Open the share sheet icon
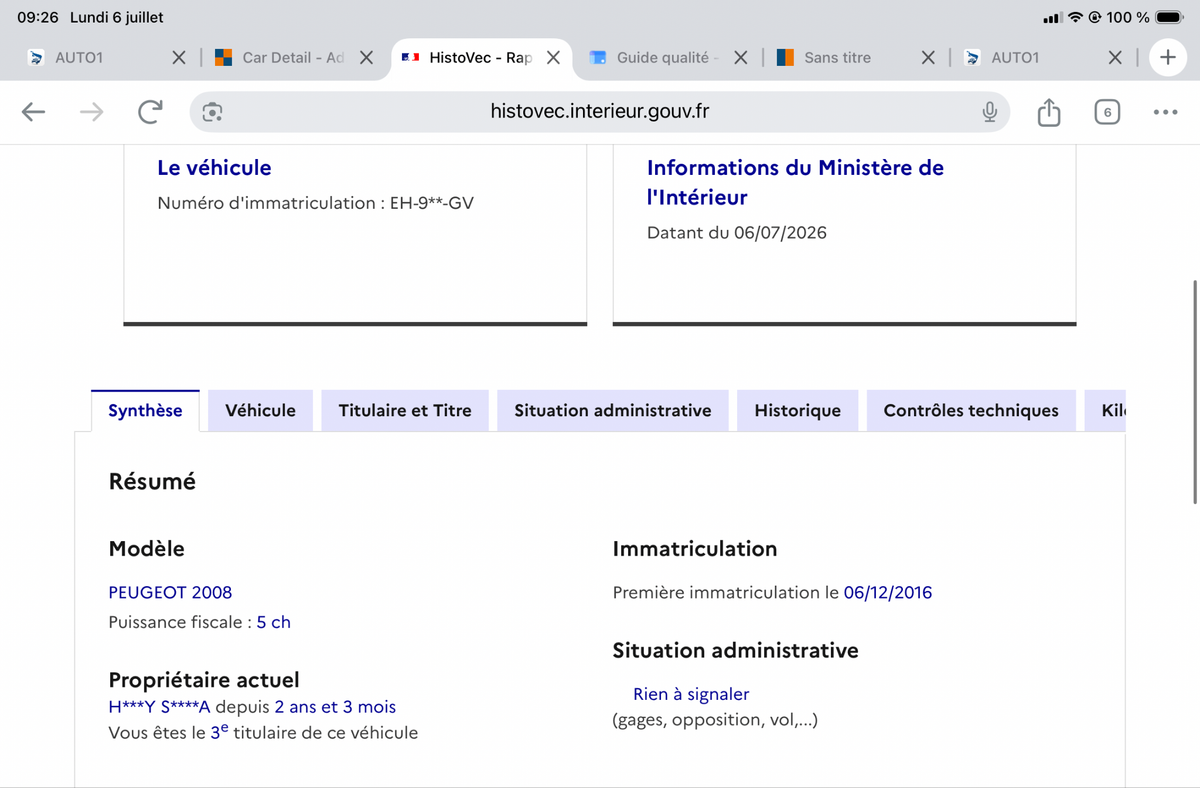Screen dimensions: 1200x788 point(1048,112)
